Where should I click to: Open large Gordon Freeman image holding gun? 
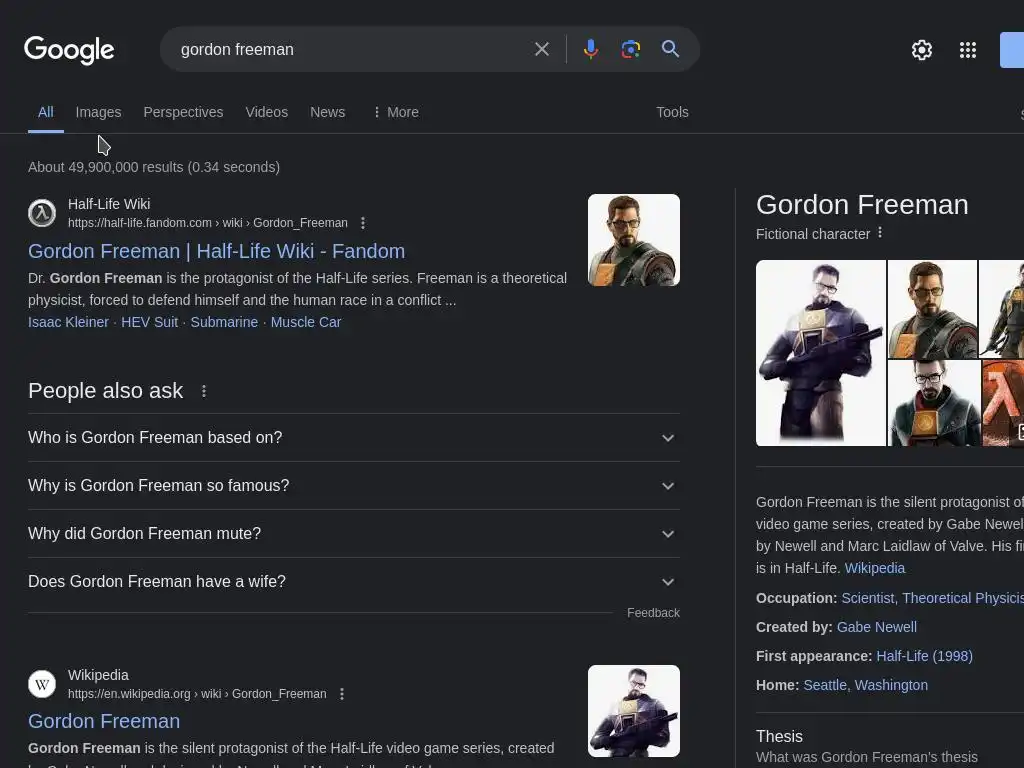pos(821,353)
